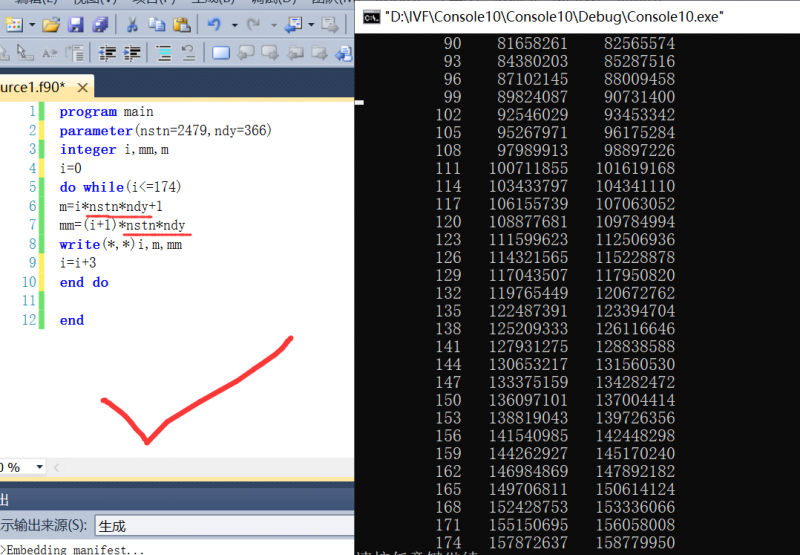800x555 pixels.
Task: Undo the last edit
Action: [213, 24]
